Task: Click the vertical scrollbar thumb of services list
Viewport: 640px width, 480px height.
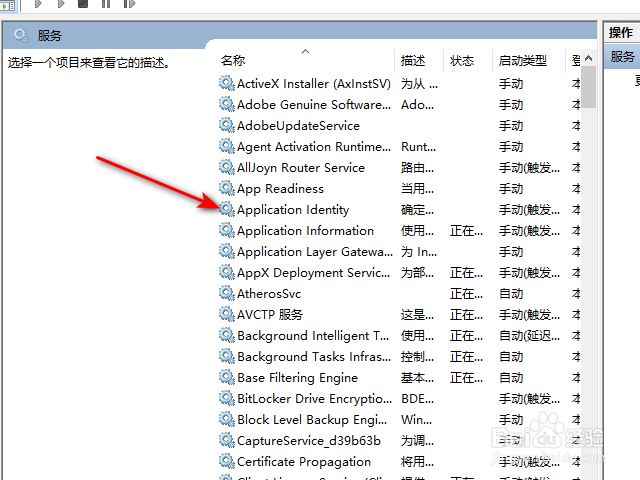Action: pyautogui.click(x=589, y=87)
